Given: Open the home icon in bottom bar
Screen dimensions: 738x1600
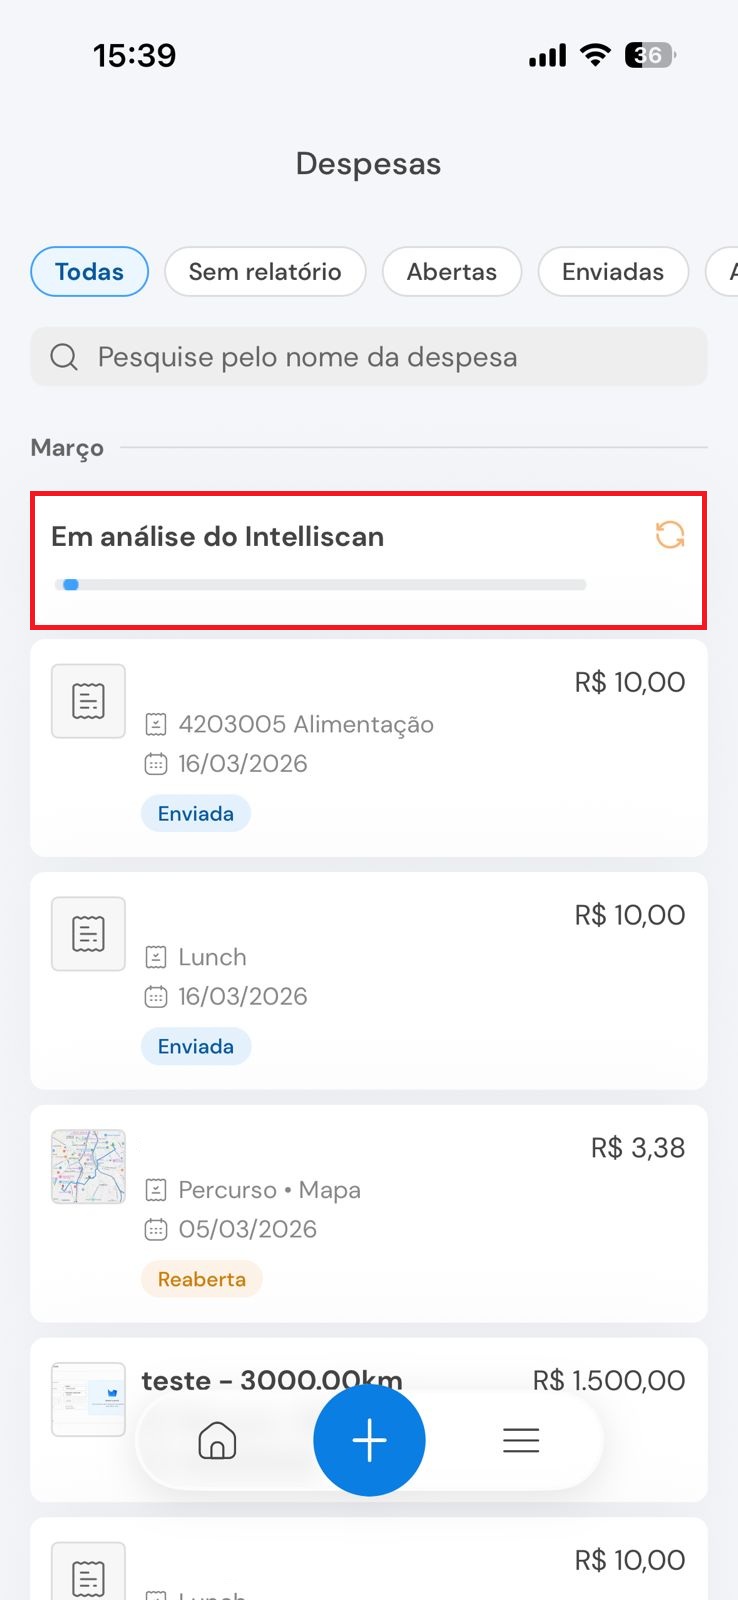Looking at the screenshot, I should (217, 1441).
